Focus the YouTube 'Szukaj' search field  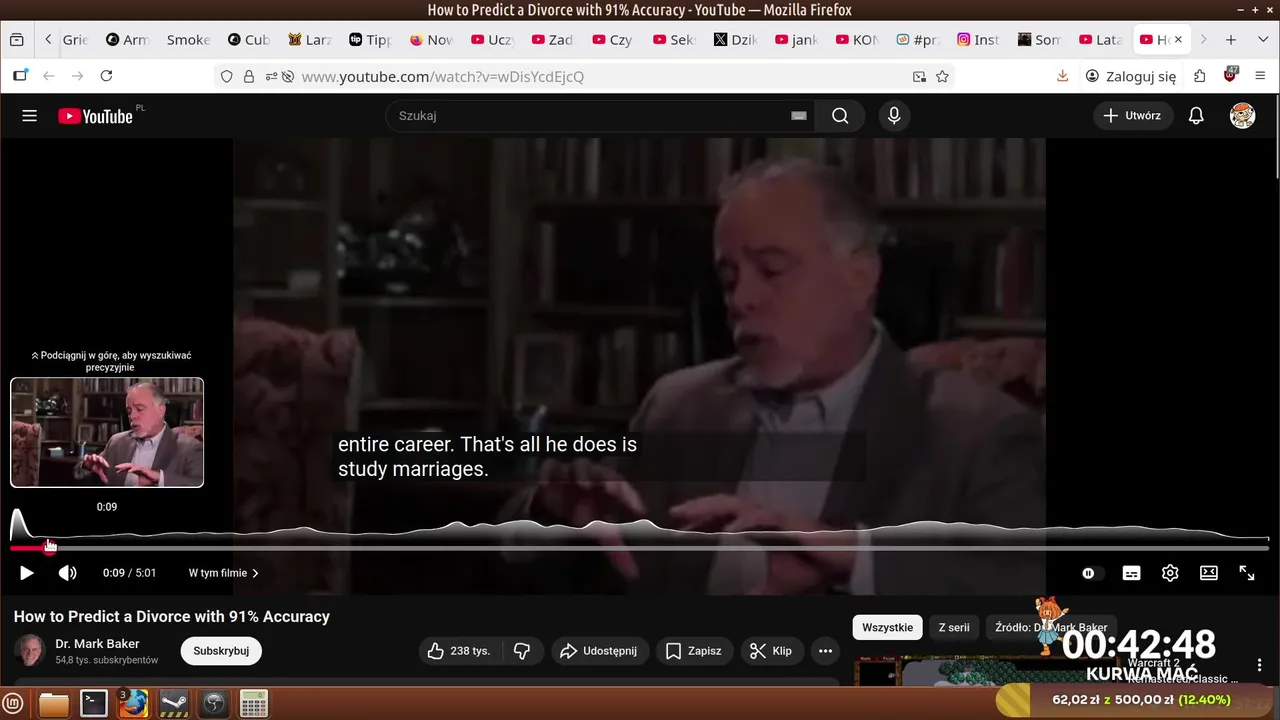(x=600, y=116)
